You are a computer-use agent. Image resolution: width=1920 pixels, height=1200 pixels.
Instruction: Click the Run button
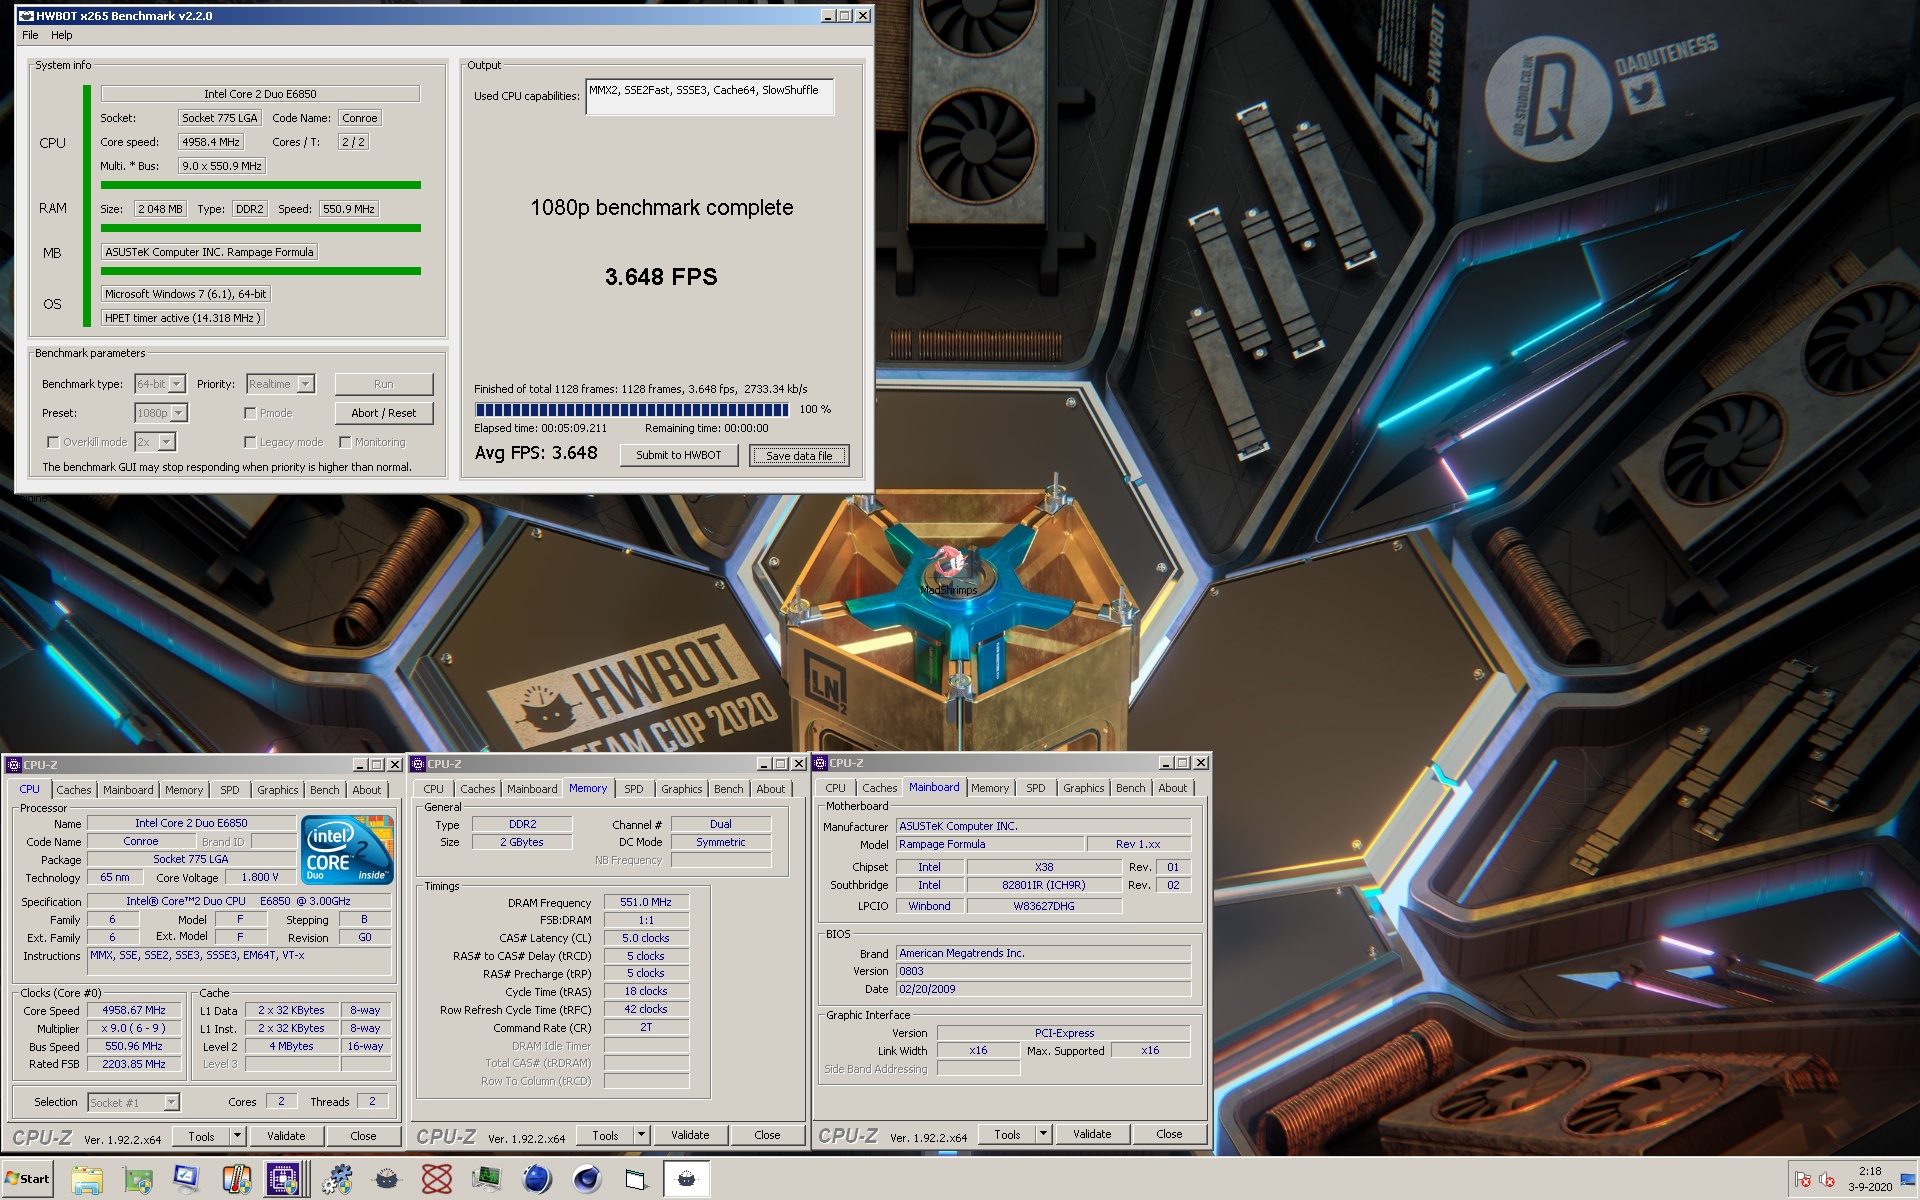coord(384,384)
